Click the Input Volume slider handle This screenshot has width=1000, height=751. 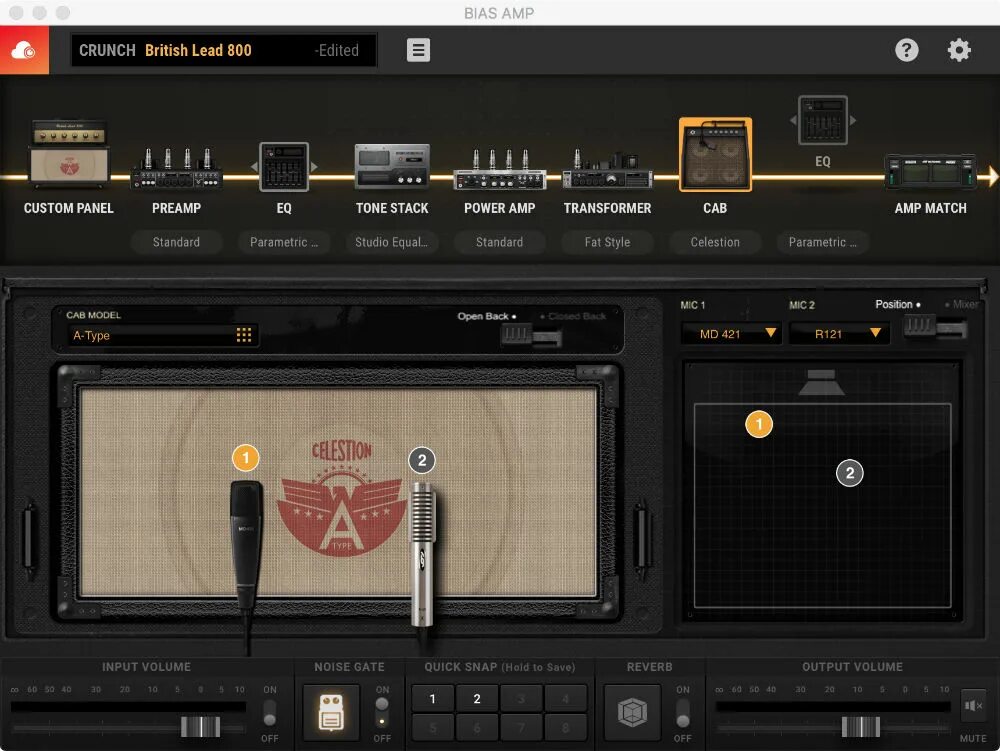point(200,727)
